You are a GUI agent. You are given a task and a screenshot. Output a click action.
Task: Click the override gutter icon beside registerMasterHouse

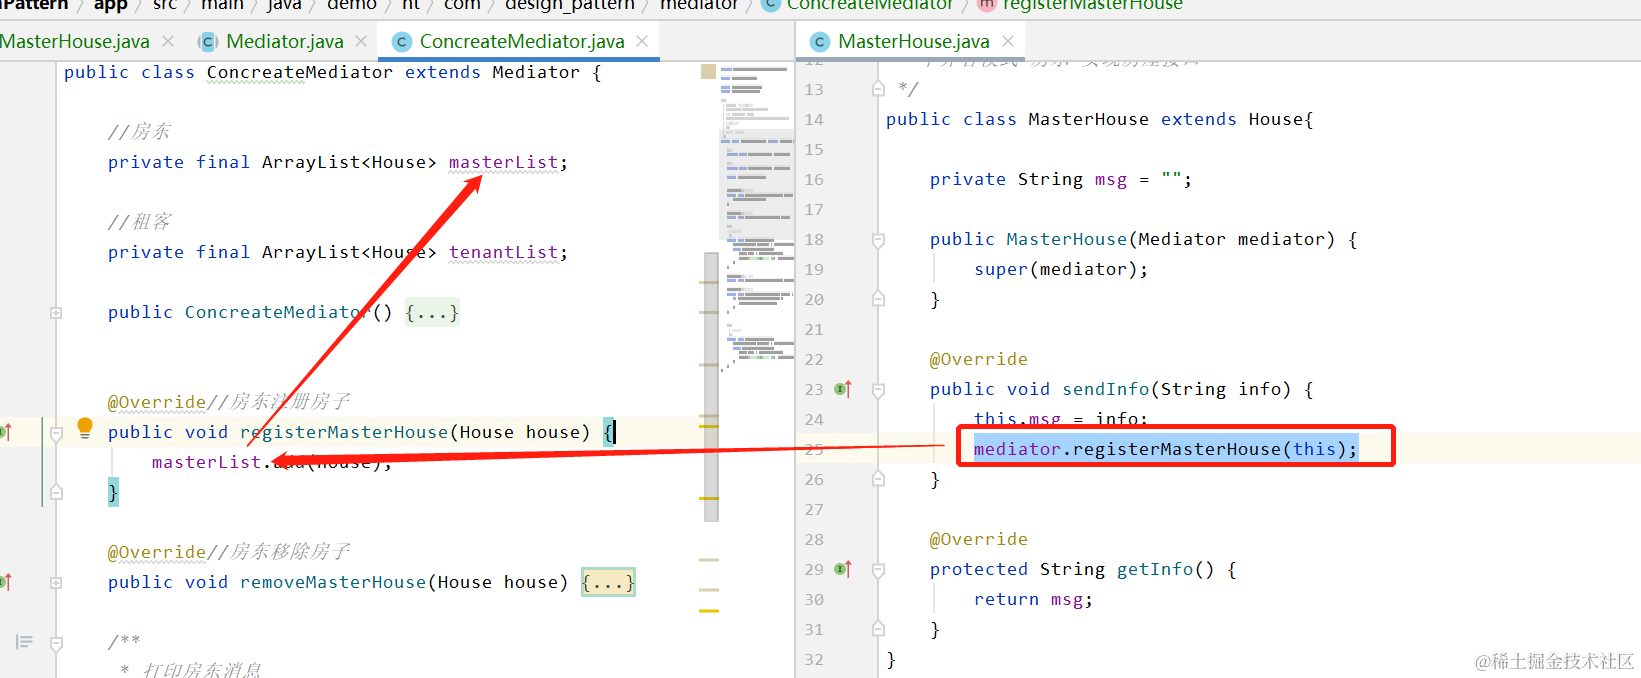5,432
